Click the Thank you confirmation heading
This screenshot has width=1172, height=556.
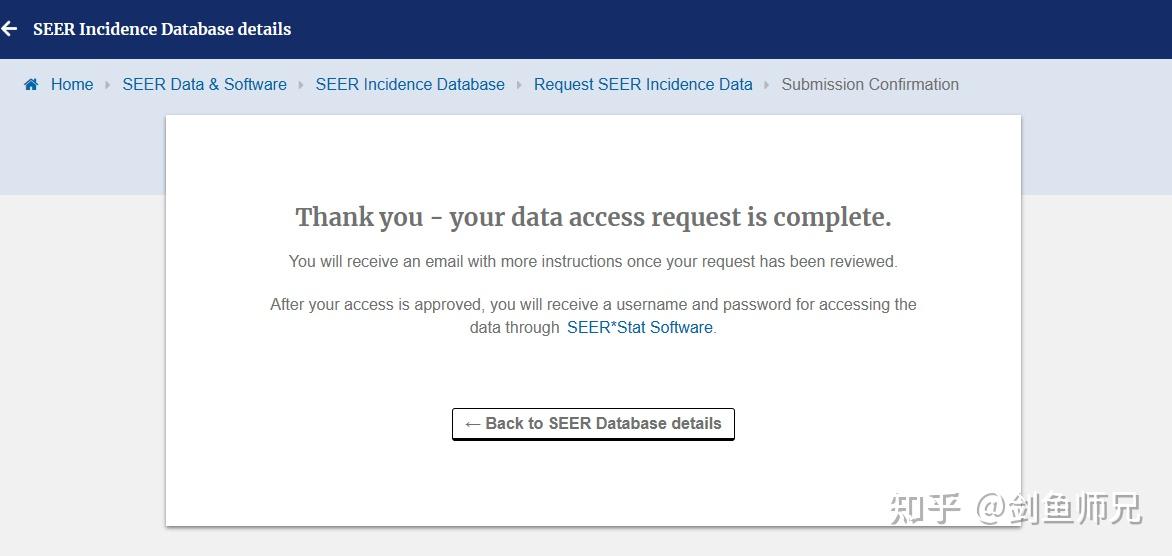593,217
